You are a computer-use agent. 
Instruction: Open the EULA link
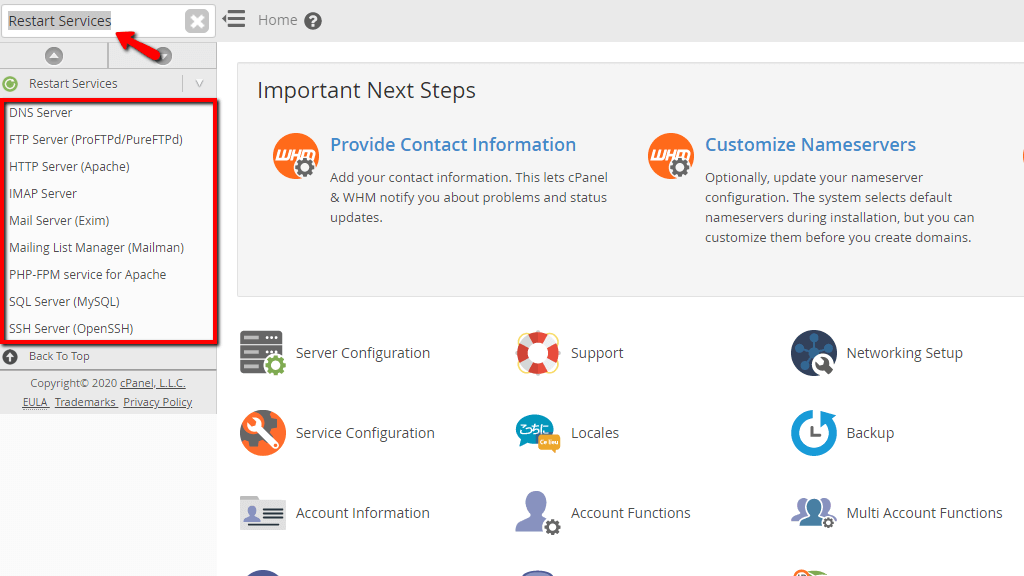[x=35, y=402]
